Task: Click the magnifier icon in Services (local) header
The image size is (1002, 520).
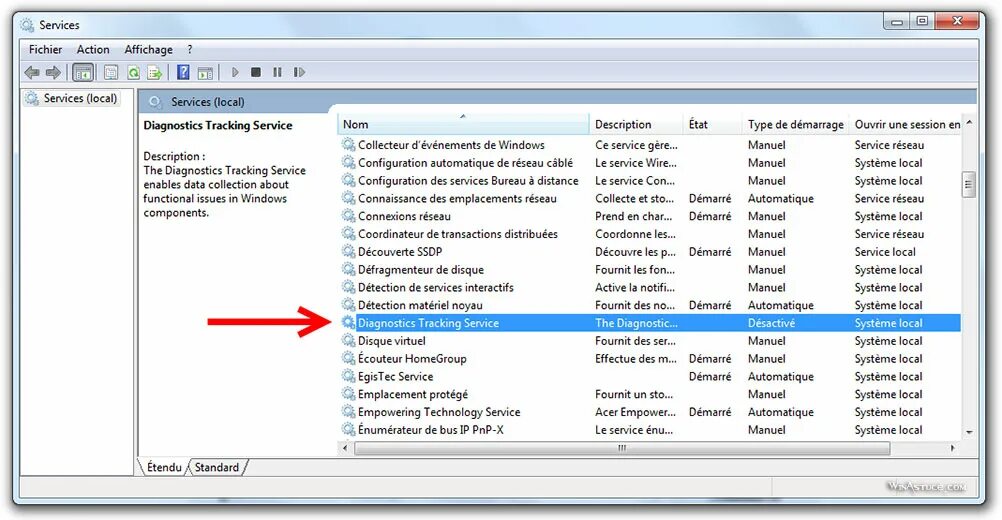Action: 155,102
